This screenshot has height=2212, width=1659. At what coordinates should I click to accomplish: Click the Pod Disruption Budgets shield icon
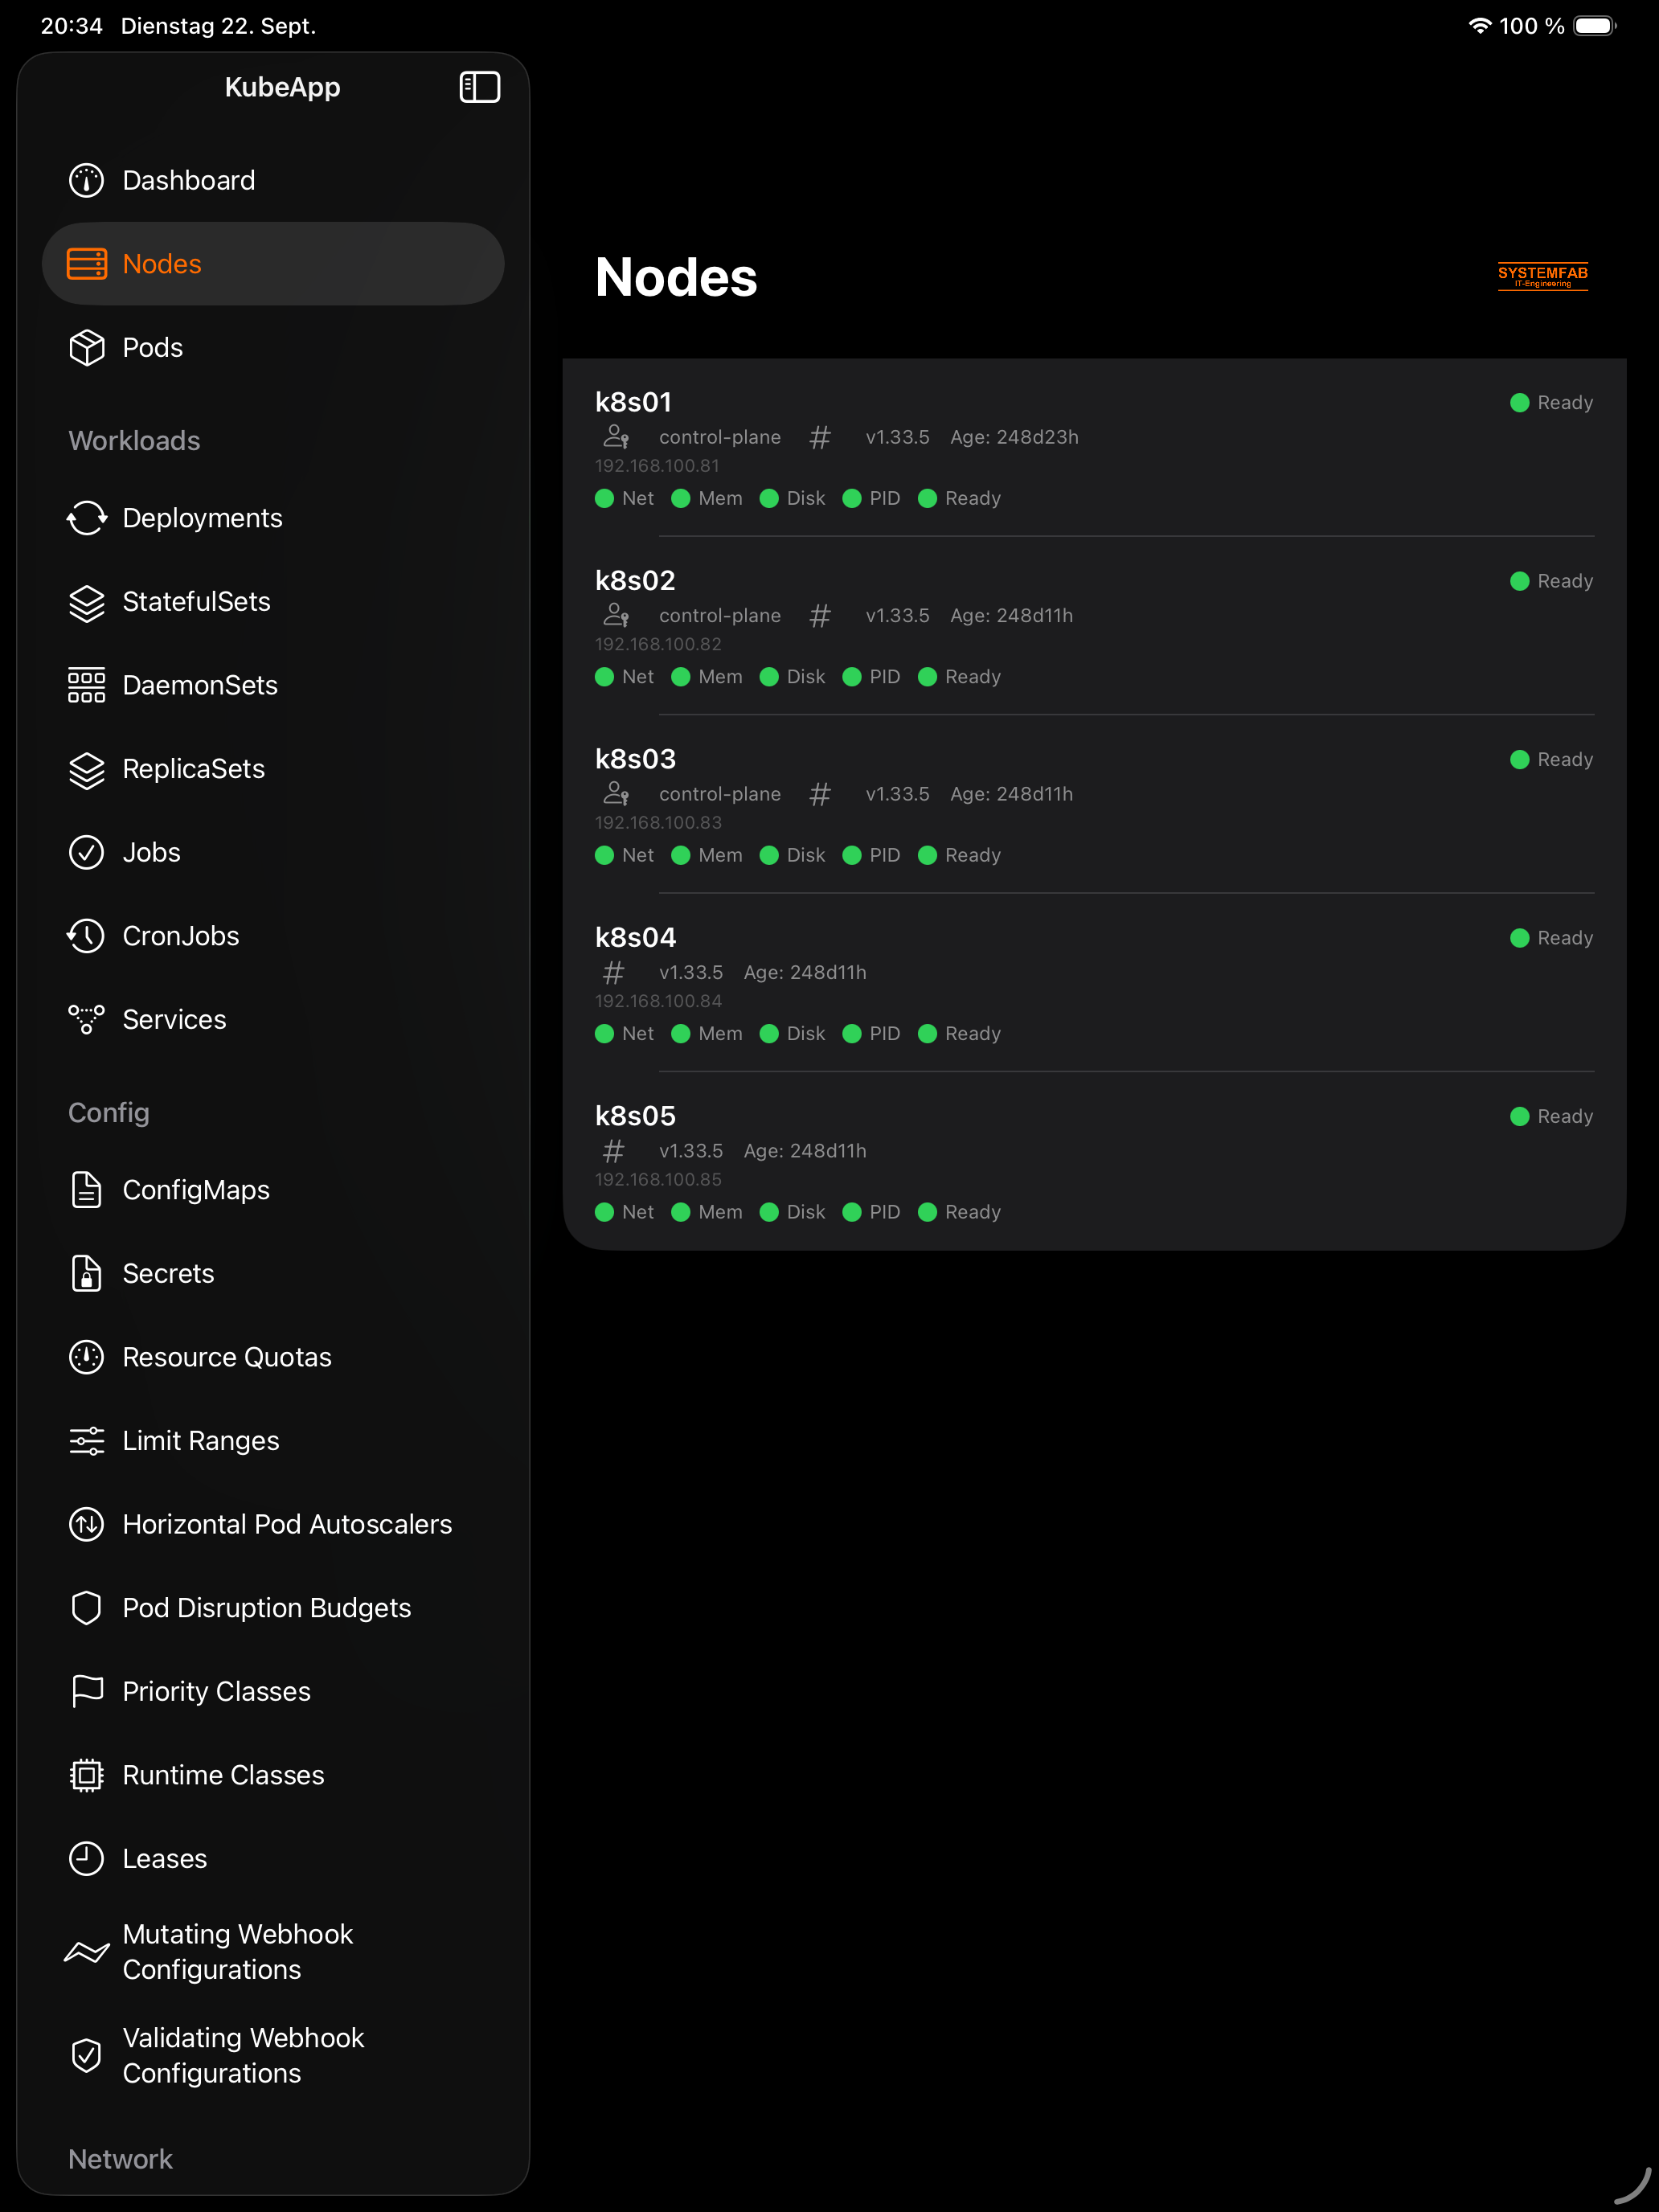(87, 1608)
